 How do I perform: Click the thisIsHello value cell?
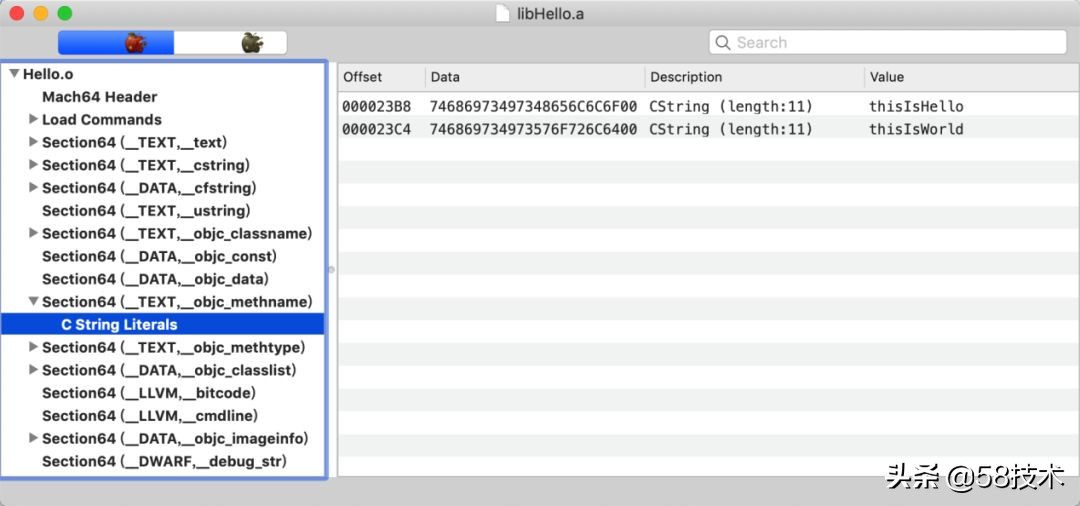click(916, 107)
